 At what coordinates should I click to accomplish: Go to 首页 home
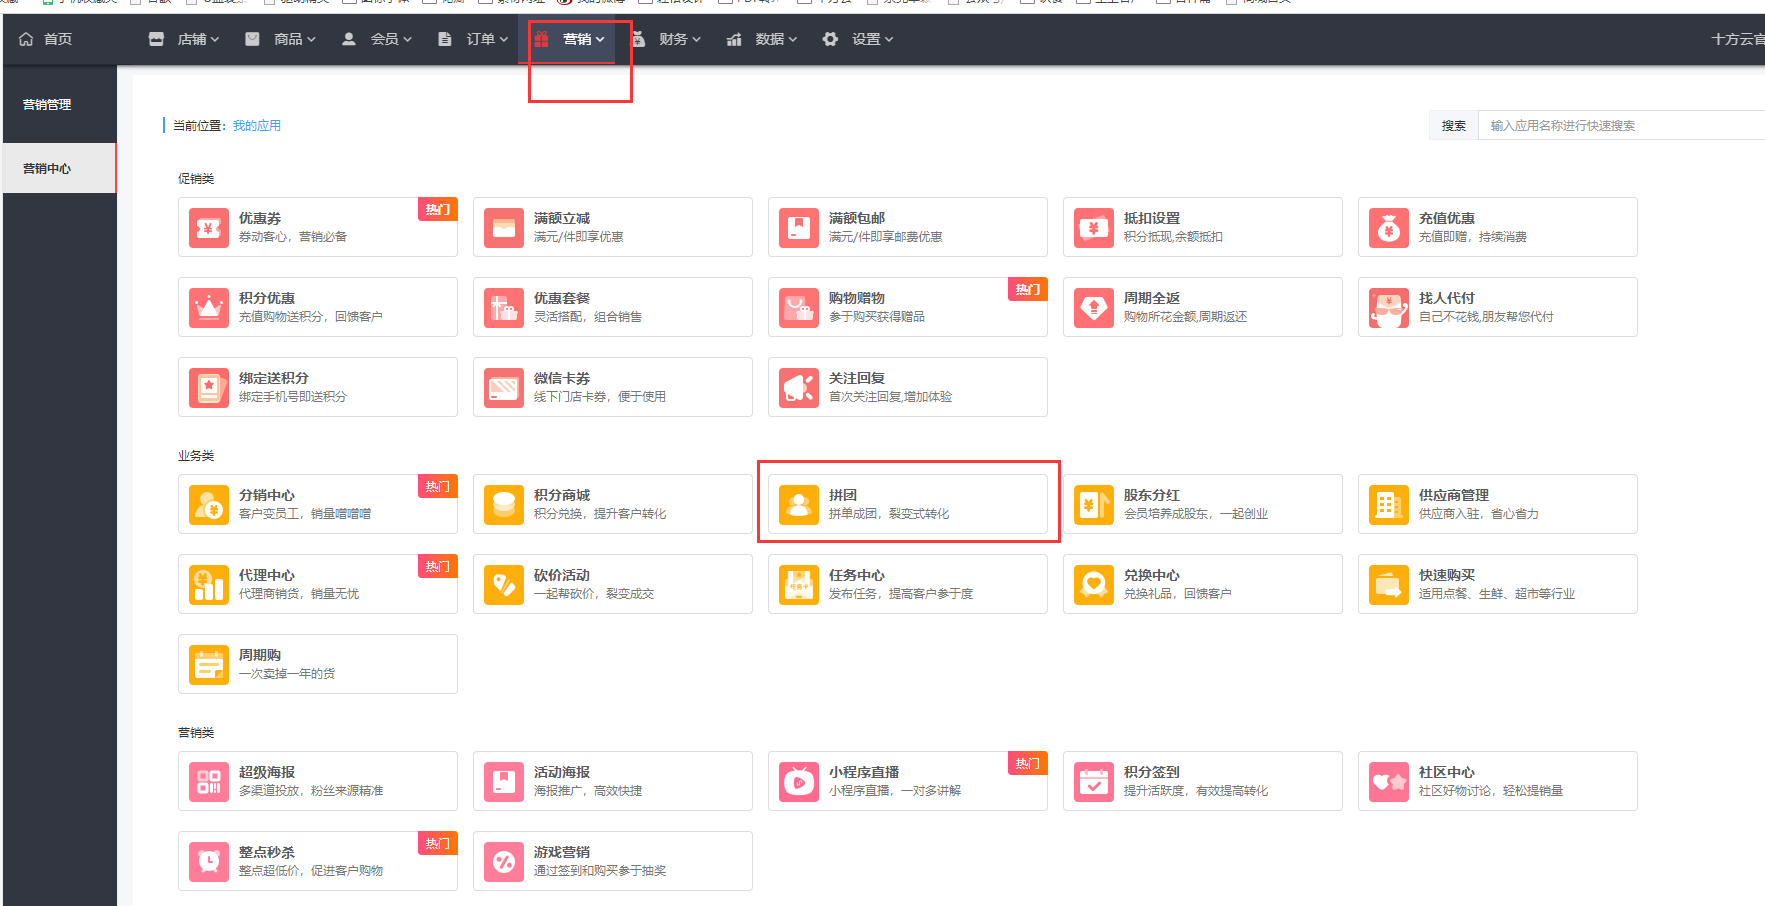(x=46, y=39)
